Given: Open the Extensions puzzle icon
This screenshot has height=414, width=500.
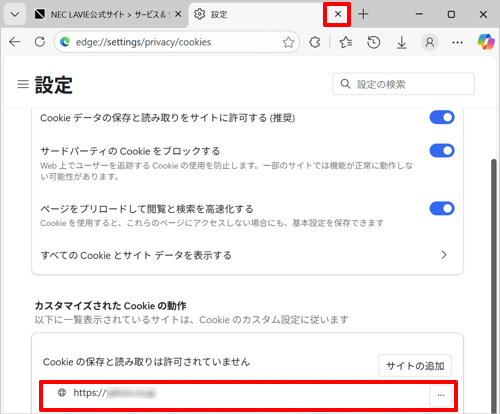Looking at the screenshot, I should point(315,42).
